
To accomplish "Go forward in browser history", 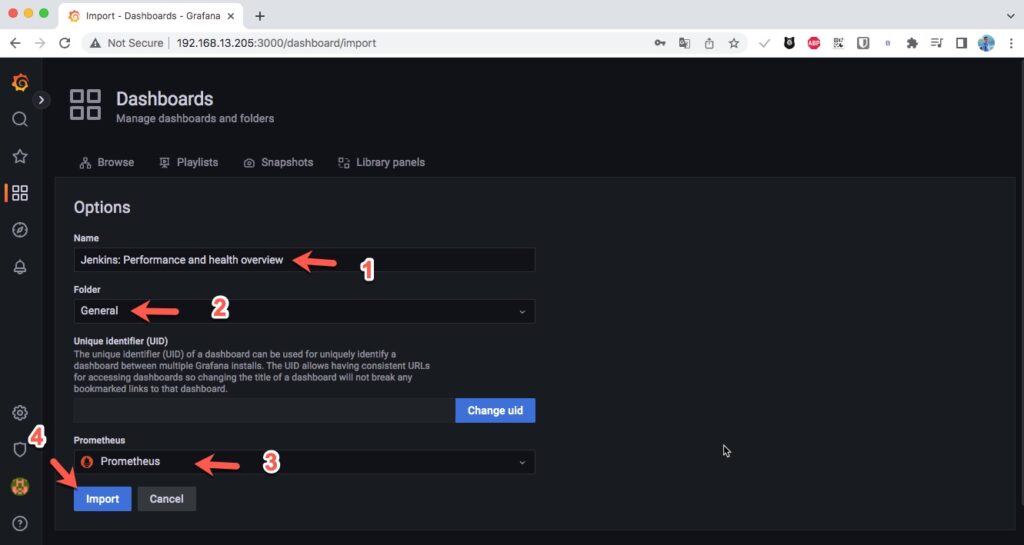I will tap(40, 43).
